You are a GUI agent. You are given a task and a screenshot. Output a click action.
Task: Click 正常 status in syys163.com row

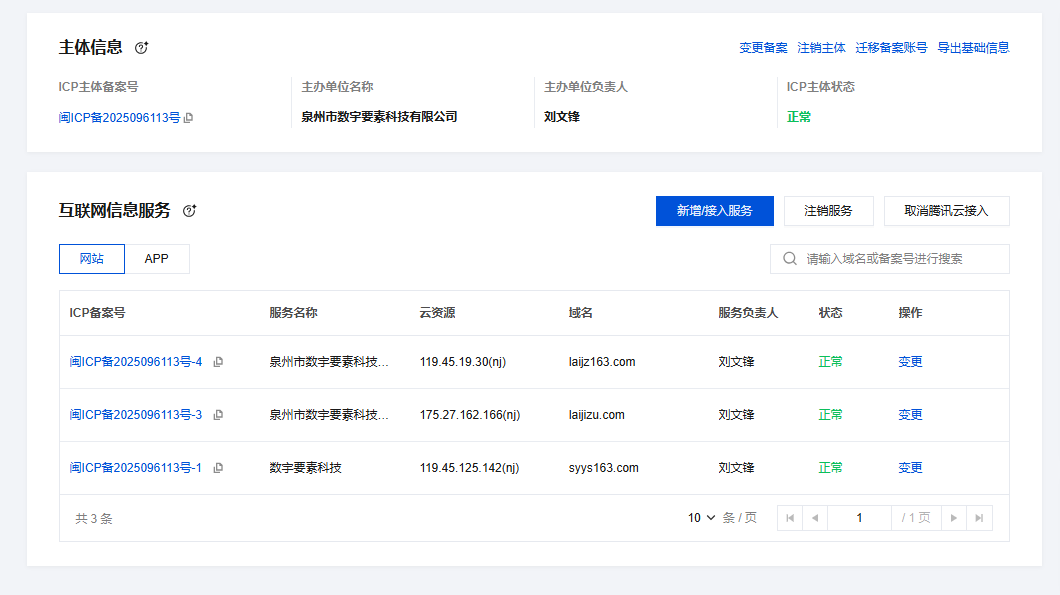coord(830,468)
